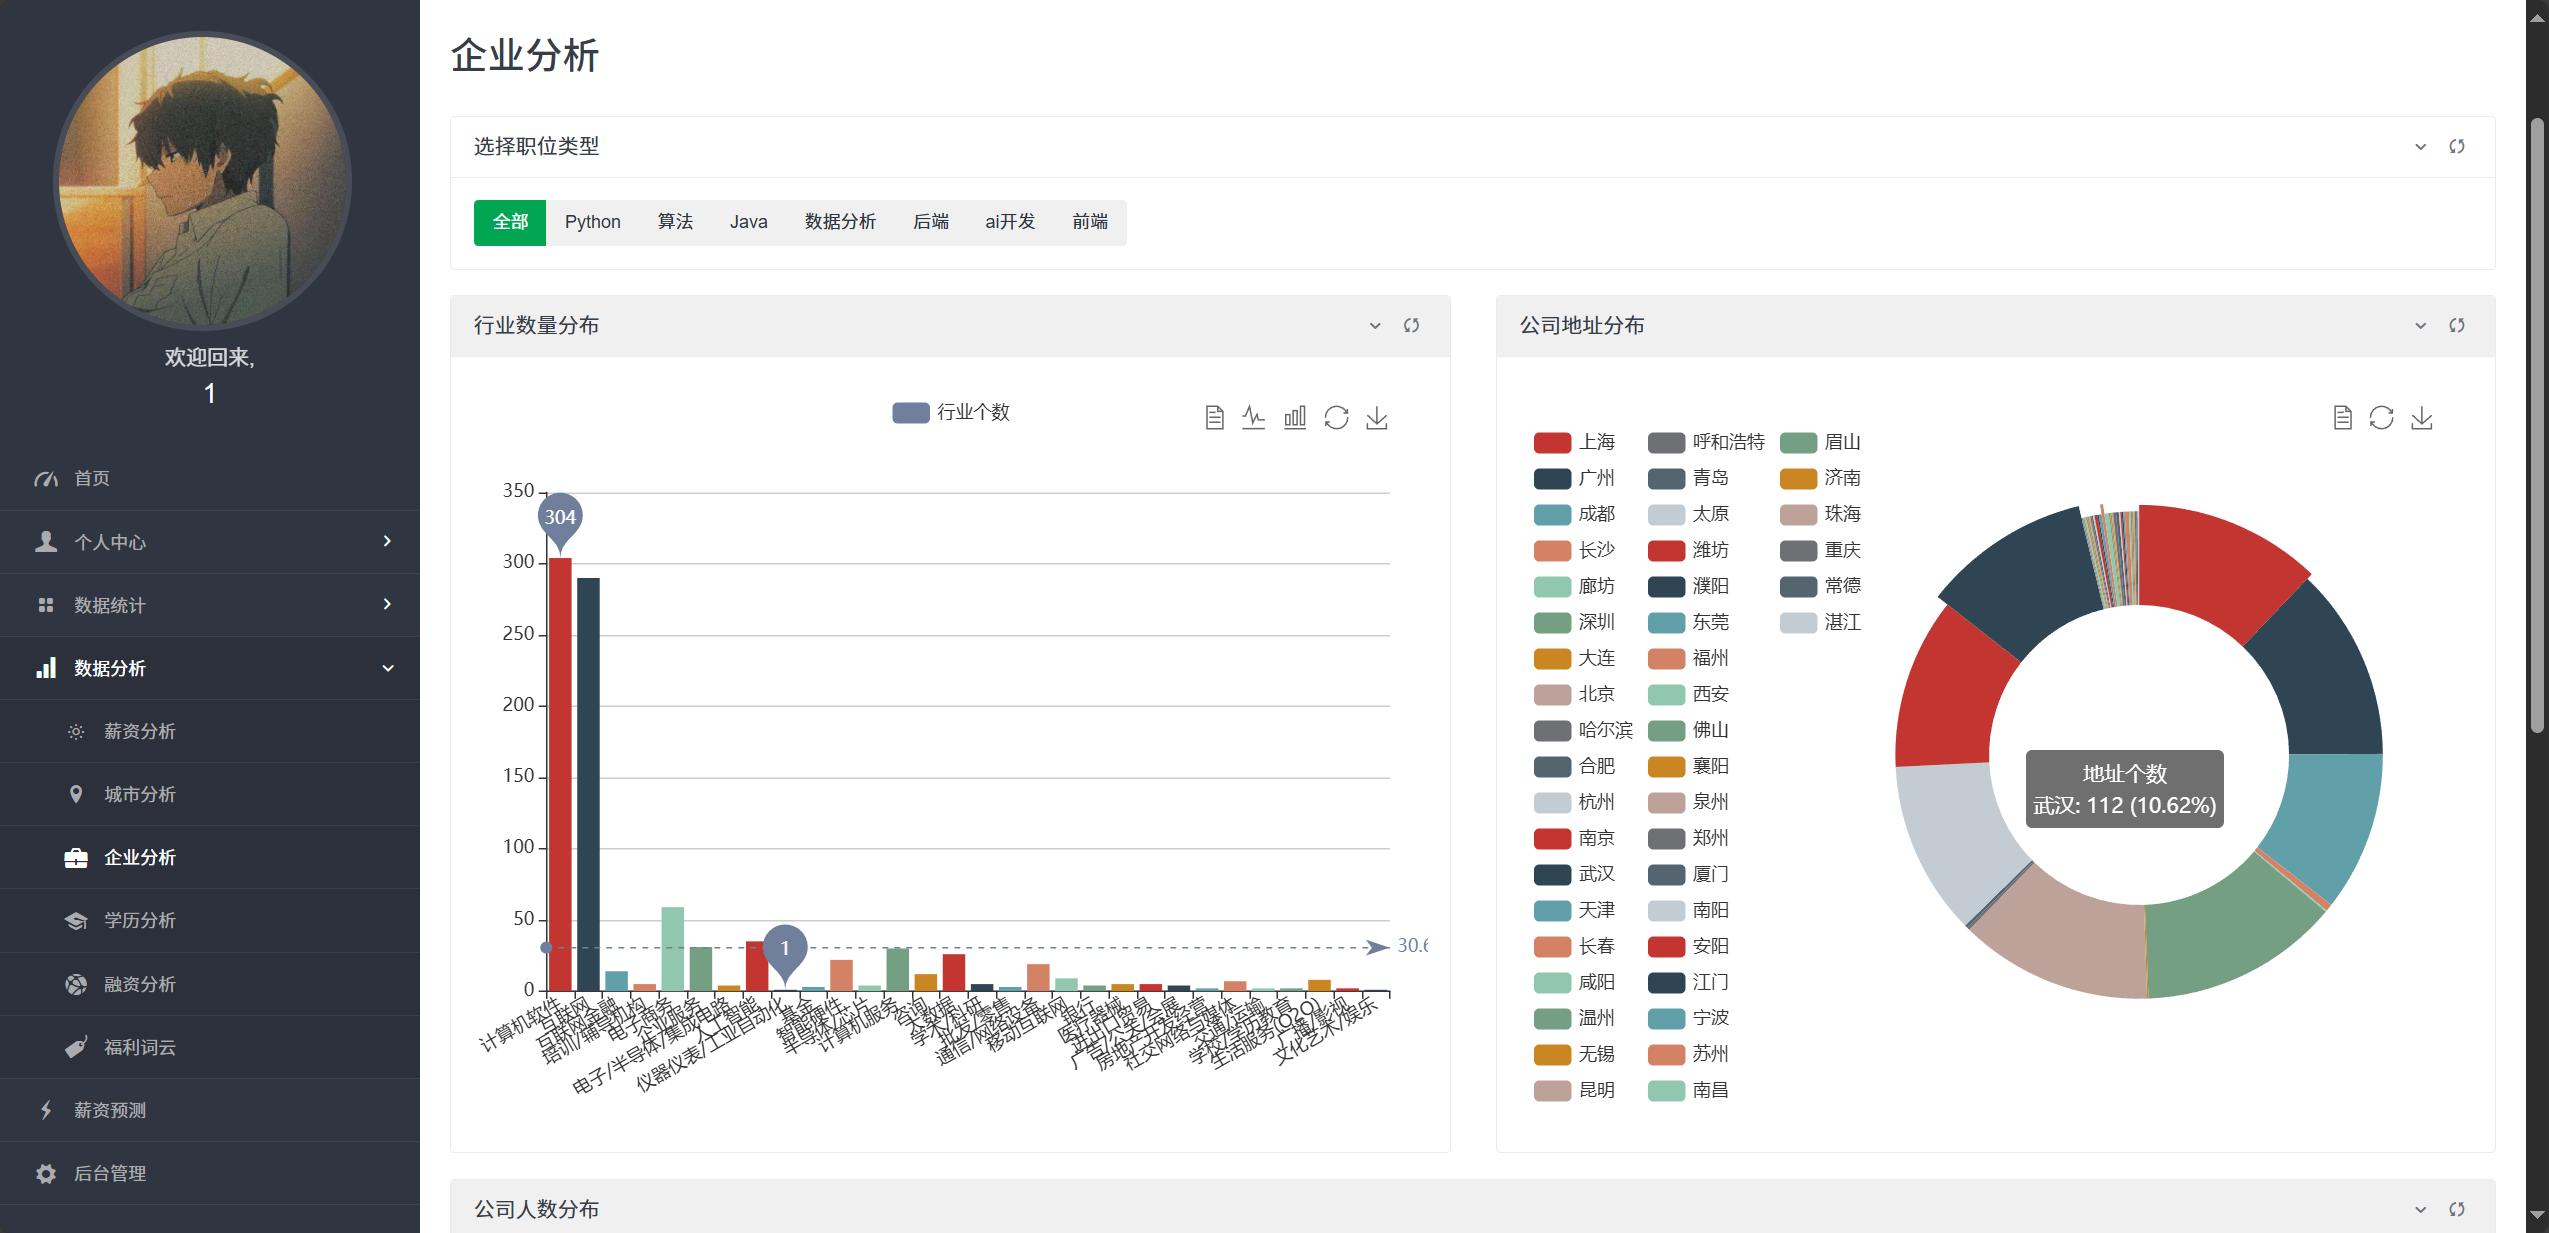Click 成都 legend color swatch

click(1552, 514)
